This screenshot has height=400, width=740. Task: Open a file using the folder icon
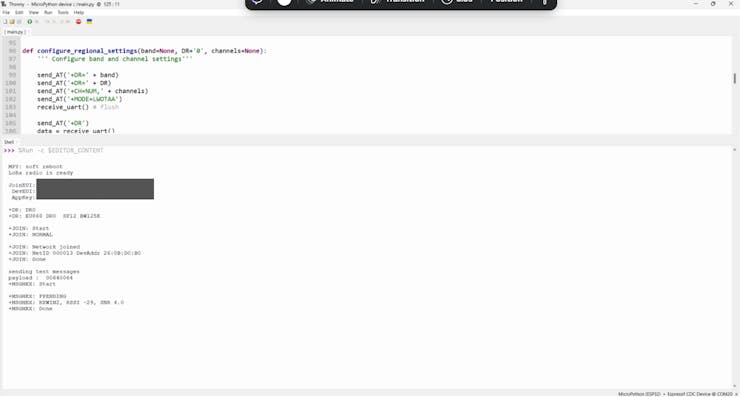tap(12, 22)
